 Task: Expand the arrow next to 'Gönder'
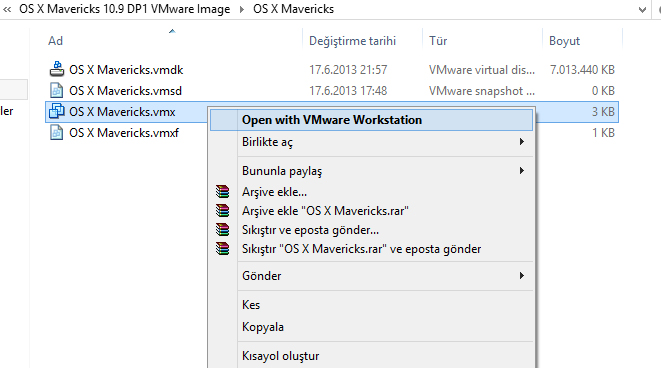click(x=522, y=275)
